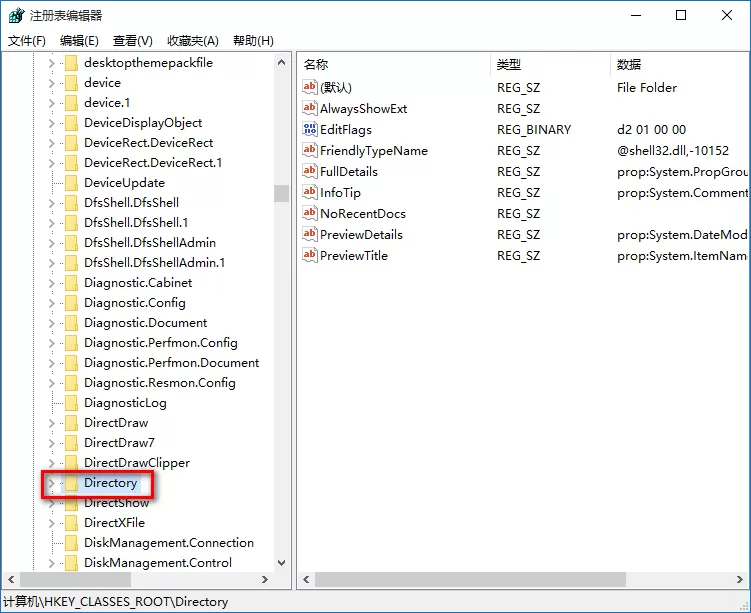This screenshot has height=613, width=751.
Task: Select the EditFlags value name
Action: pos(345,130)
